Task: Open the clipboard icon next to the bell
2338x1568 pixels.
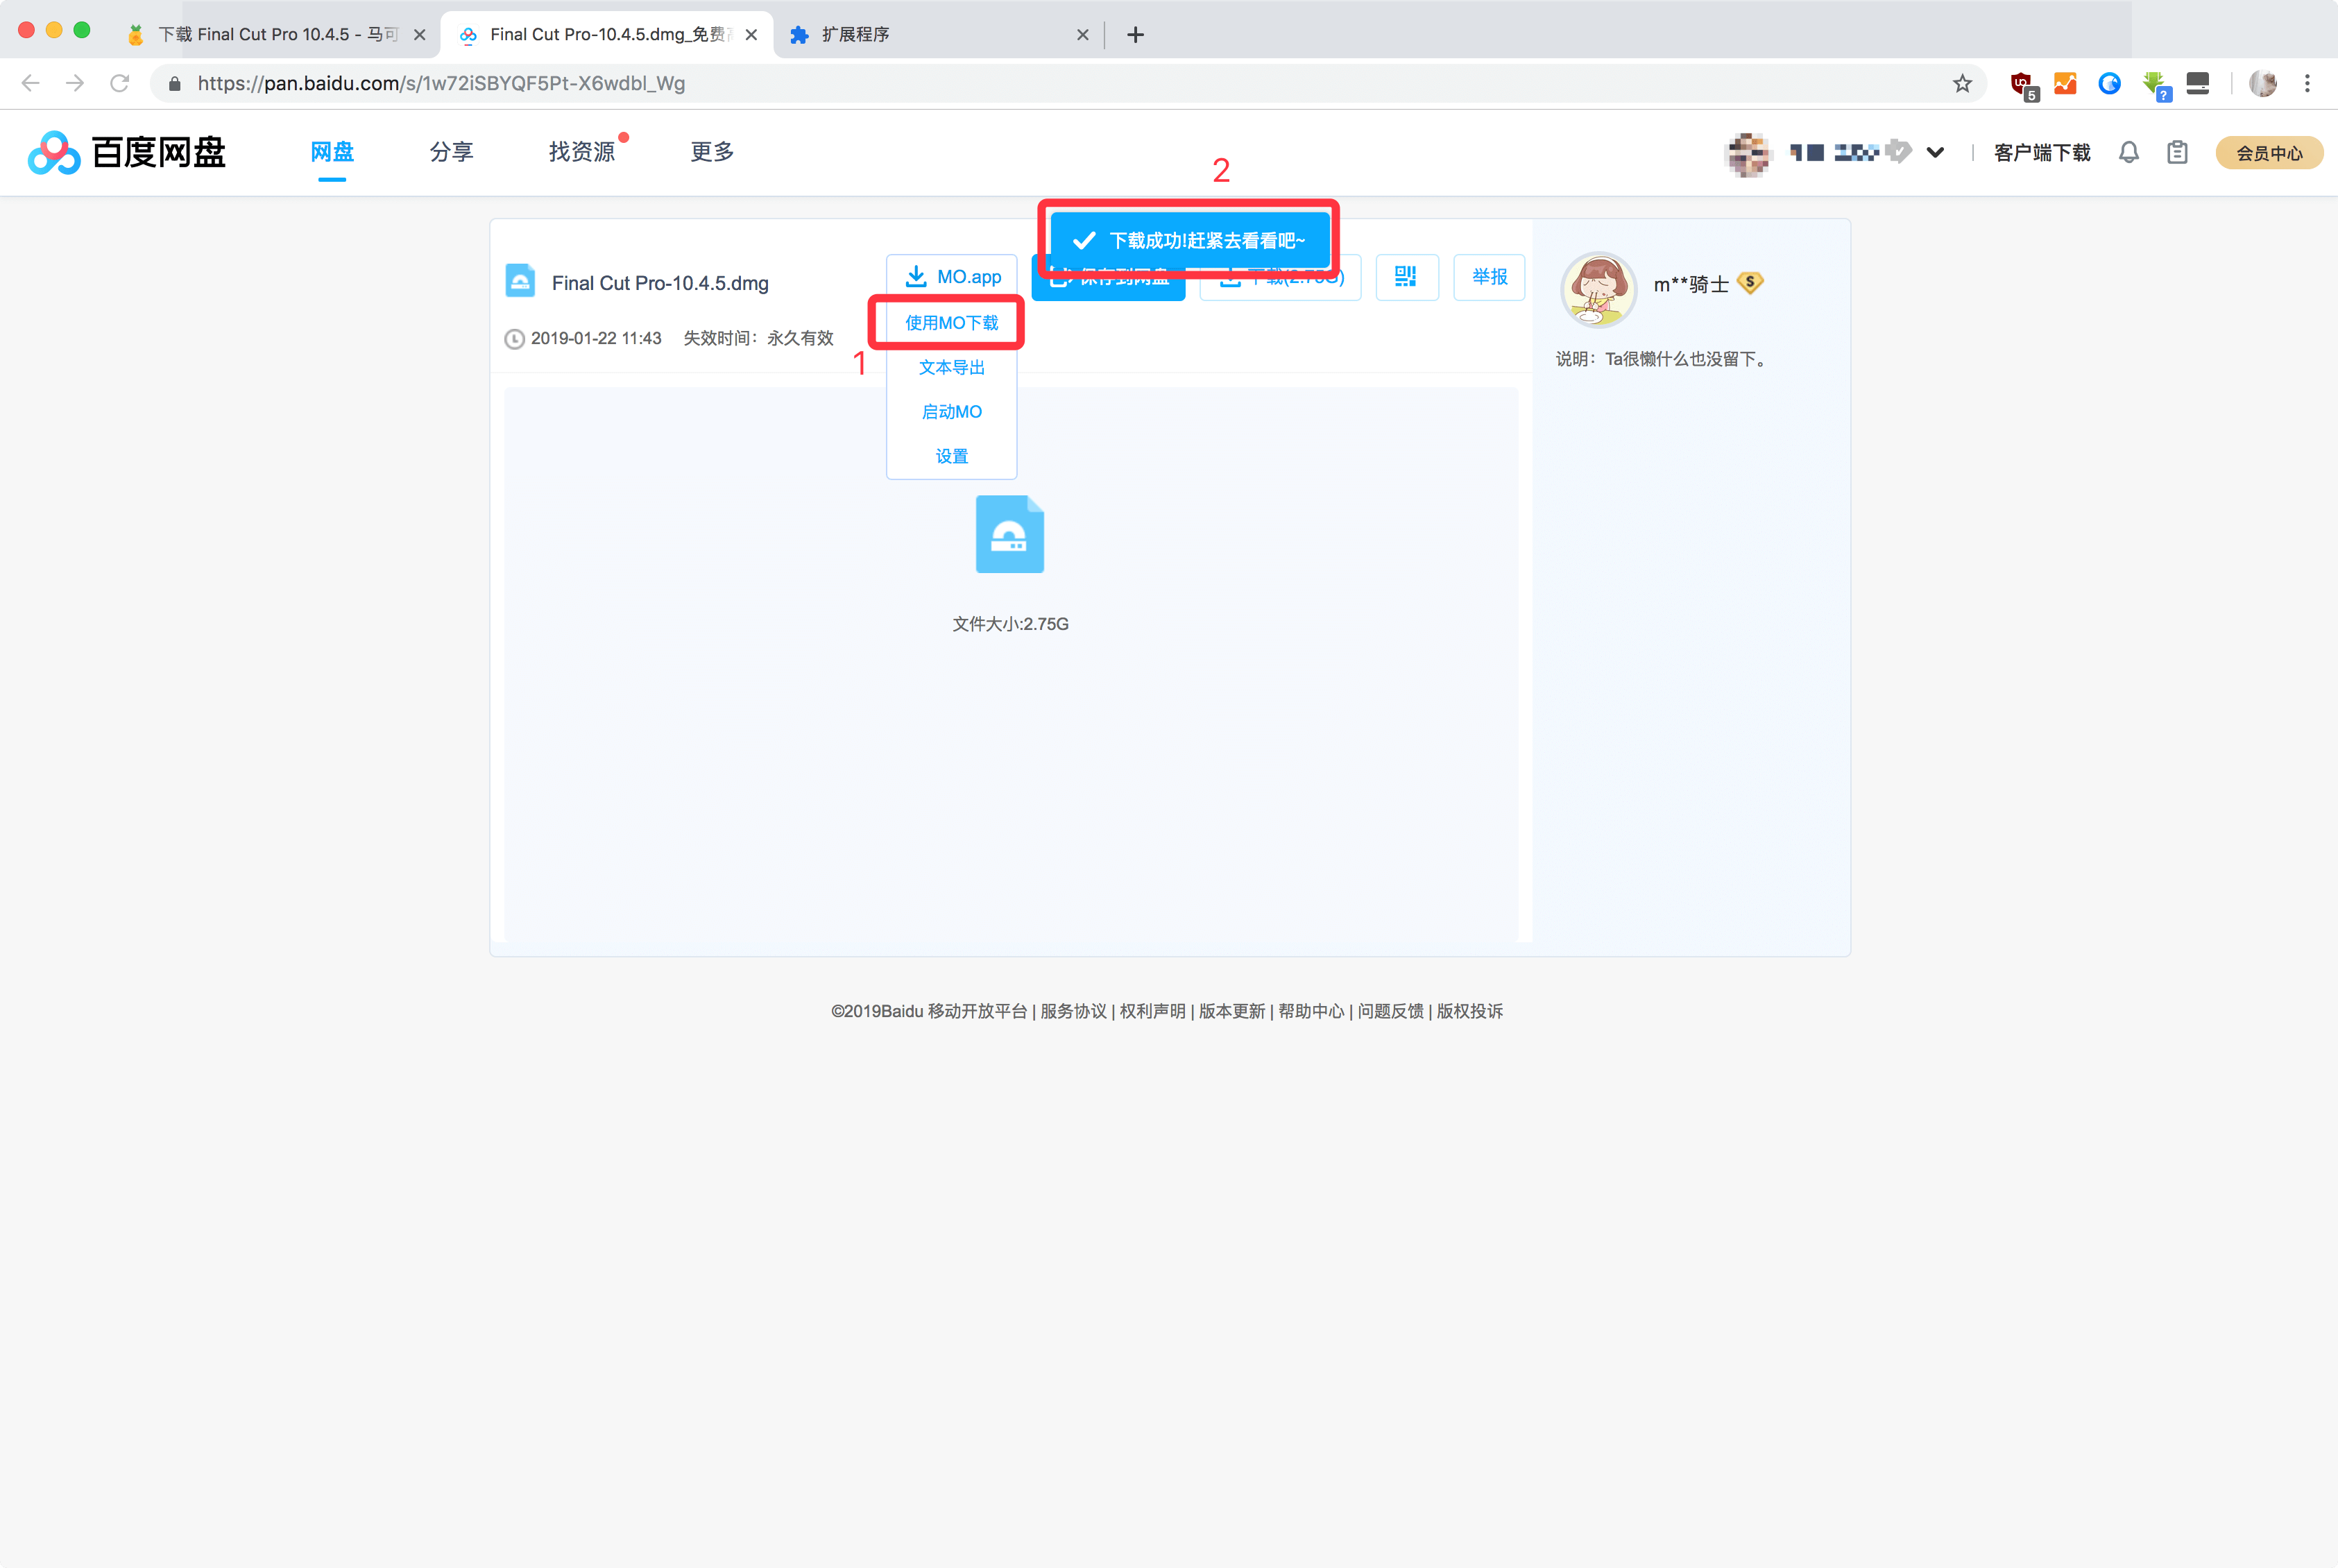Action: pos(2177,152)
